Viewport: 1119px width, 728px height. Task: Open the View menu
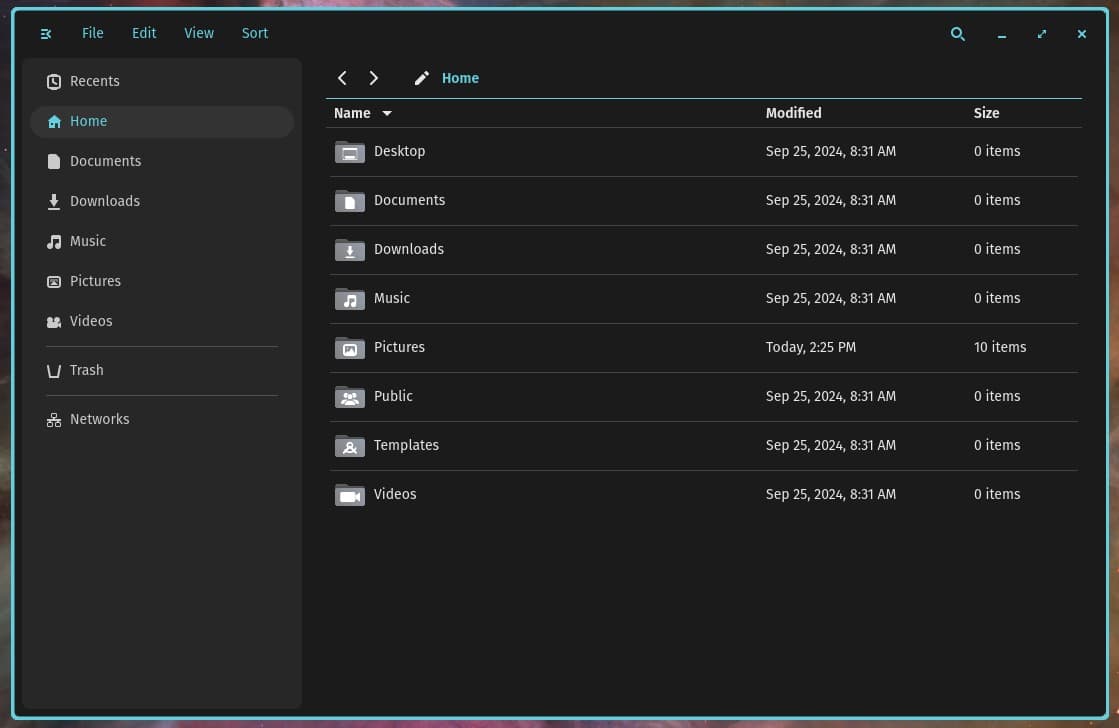click(198, 33)
